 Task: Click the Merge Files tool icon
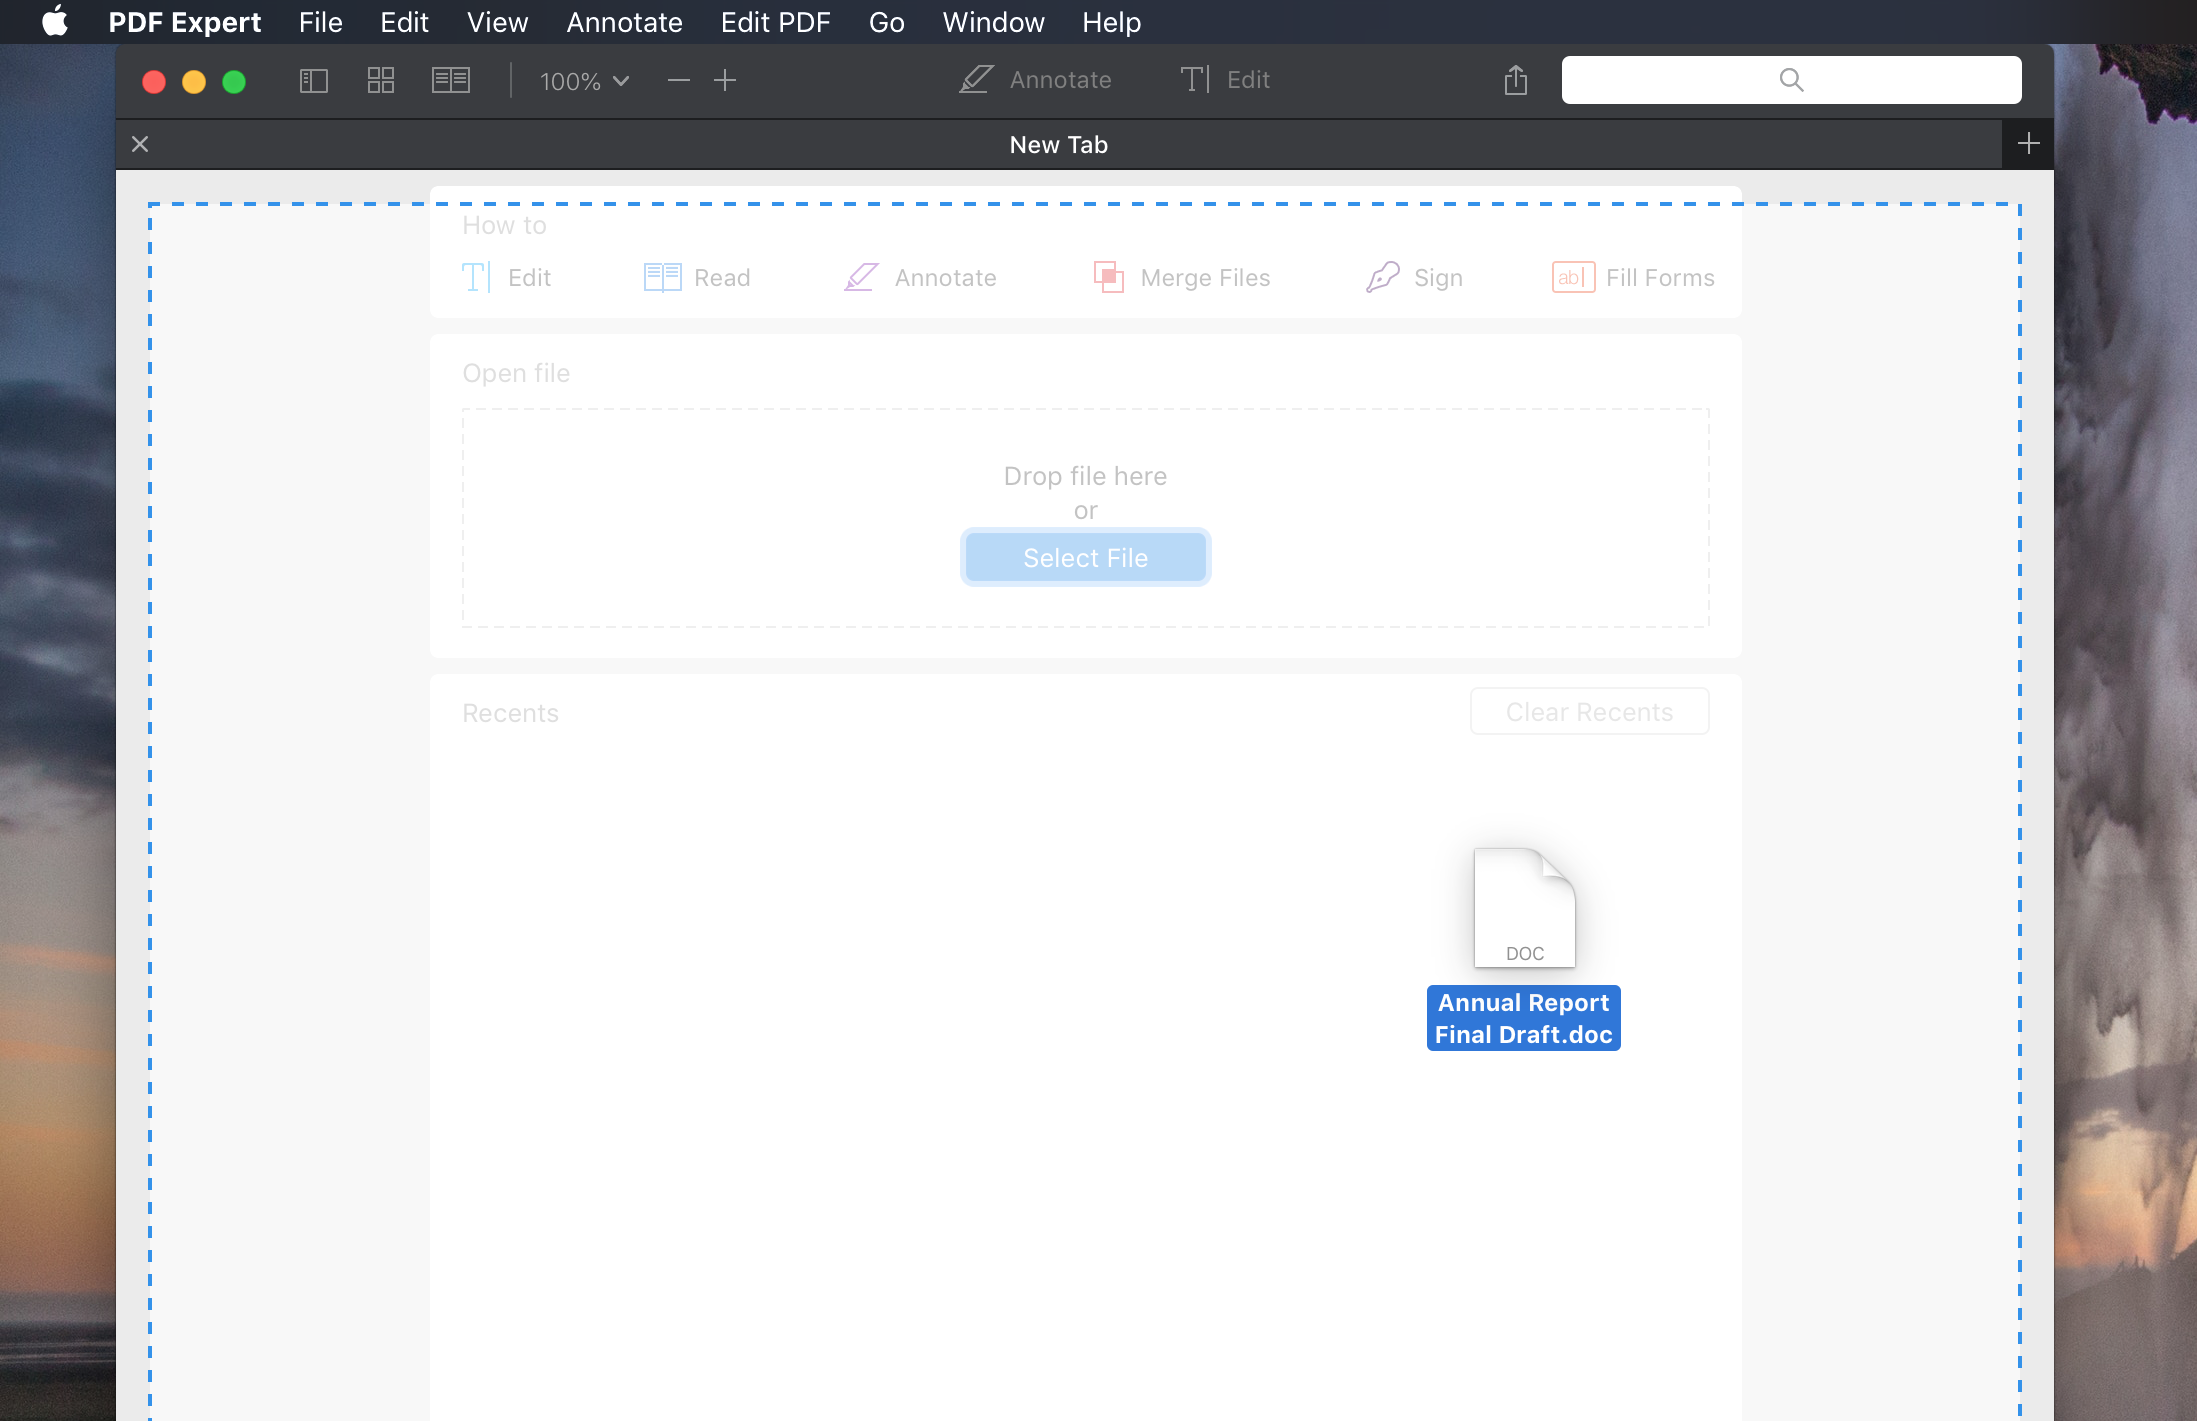coord(1108,276)
